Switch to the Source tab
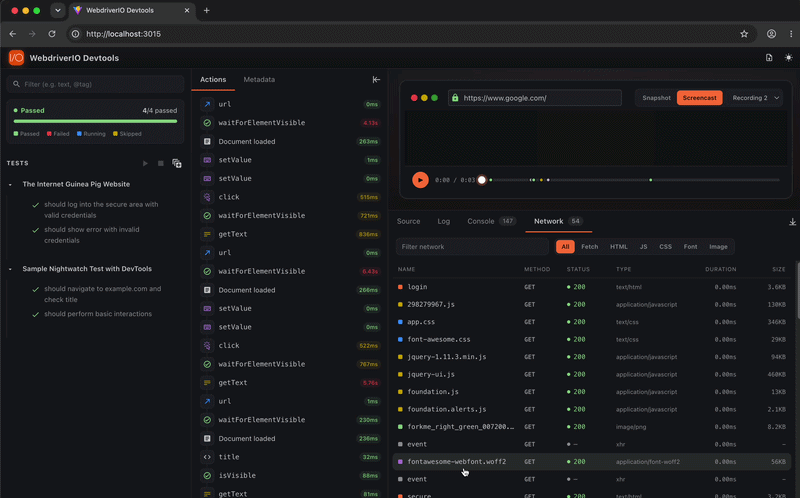800x498 pixels. click(x=409, y=221)
